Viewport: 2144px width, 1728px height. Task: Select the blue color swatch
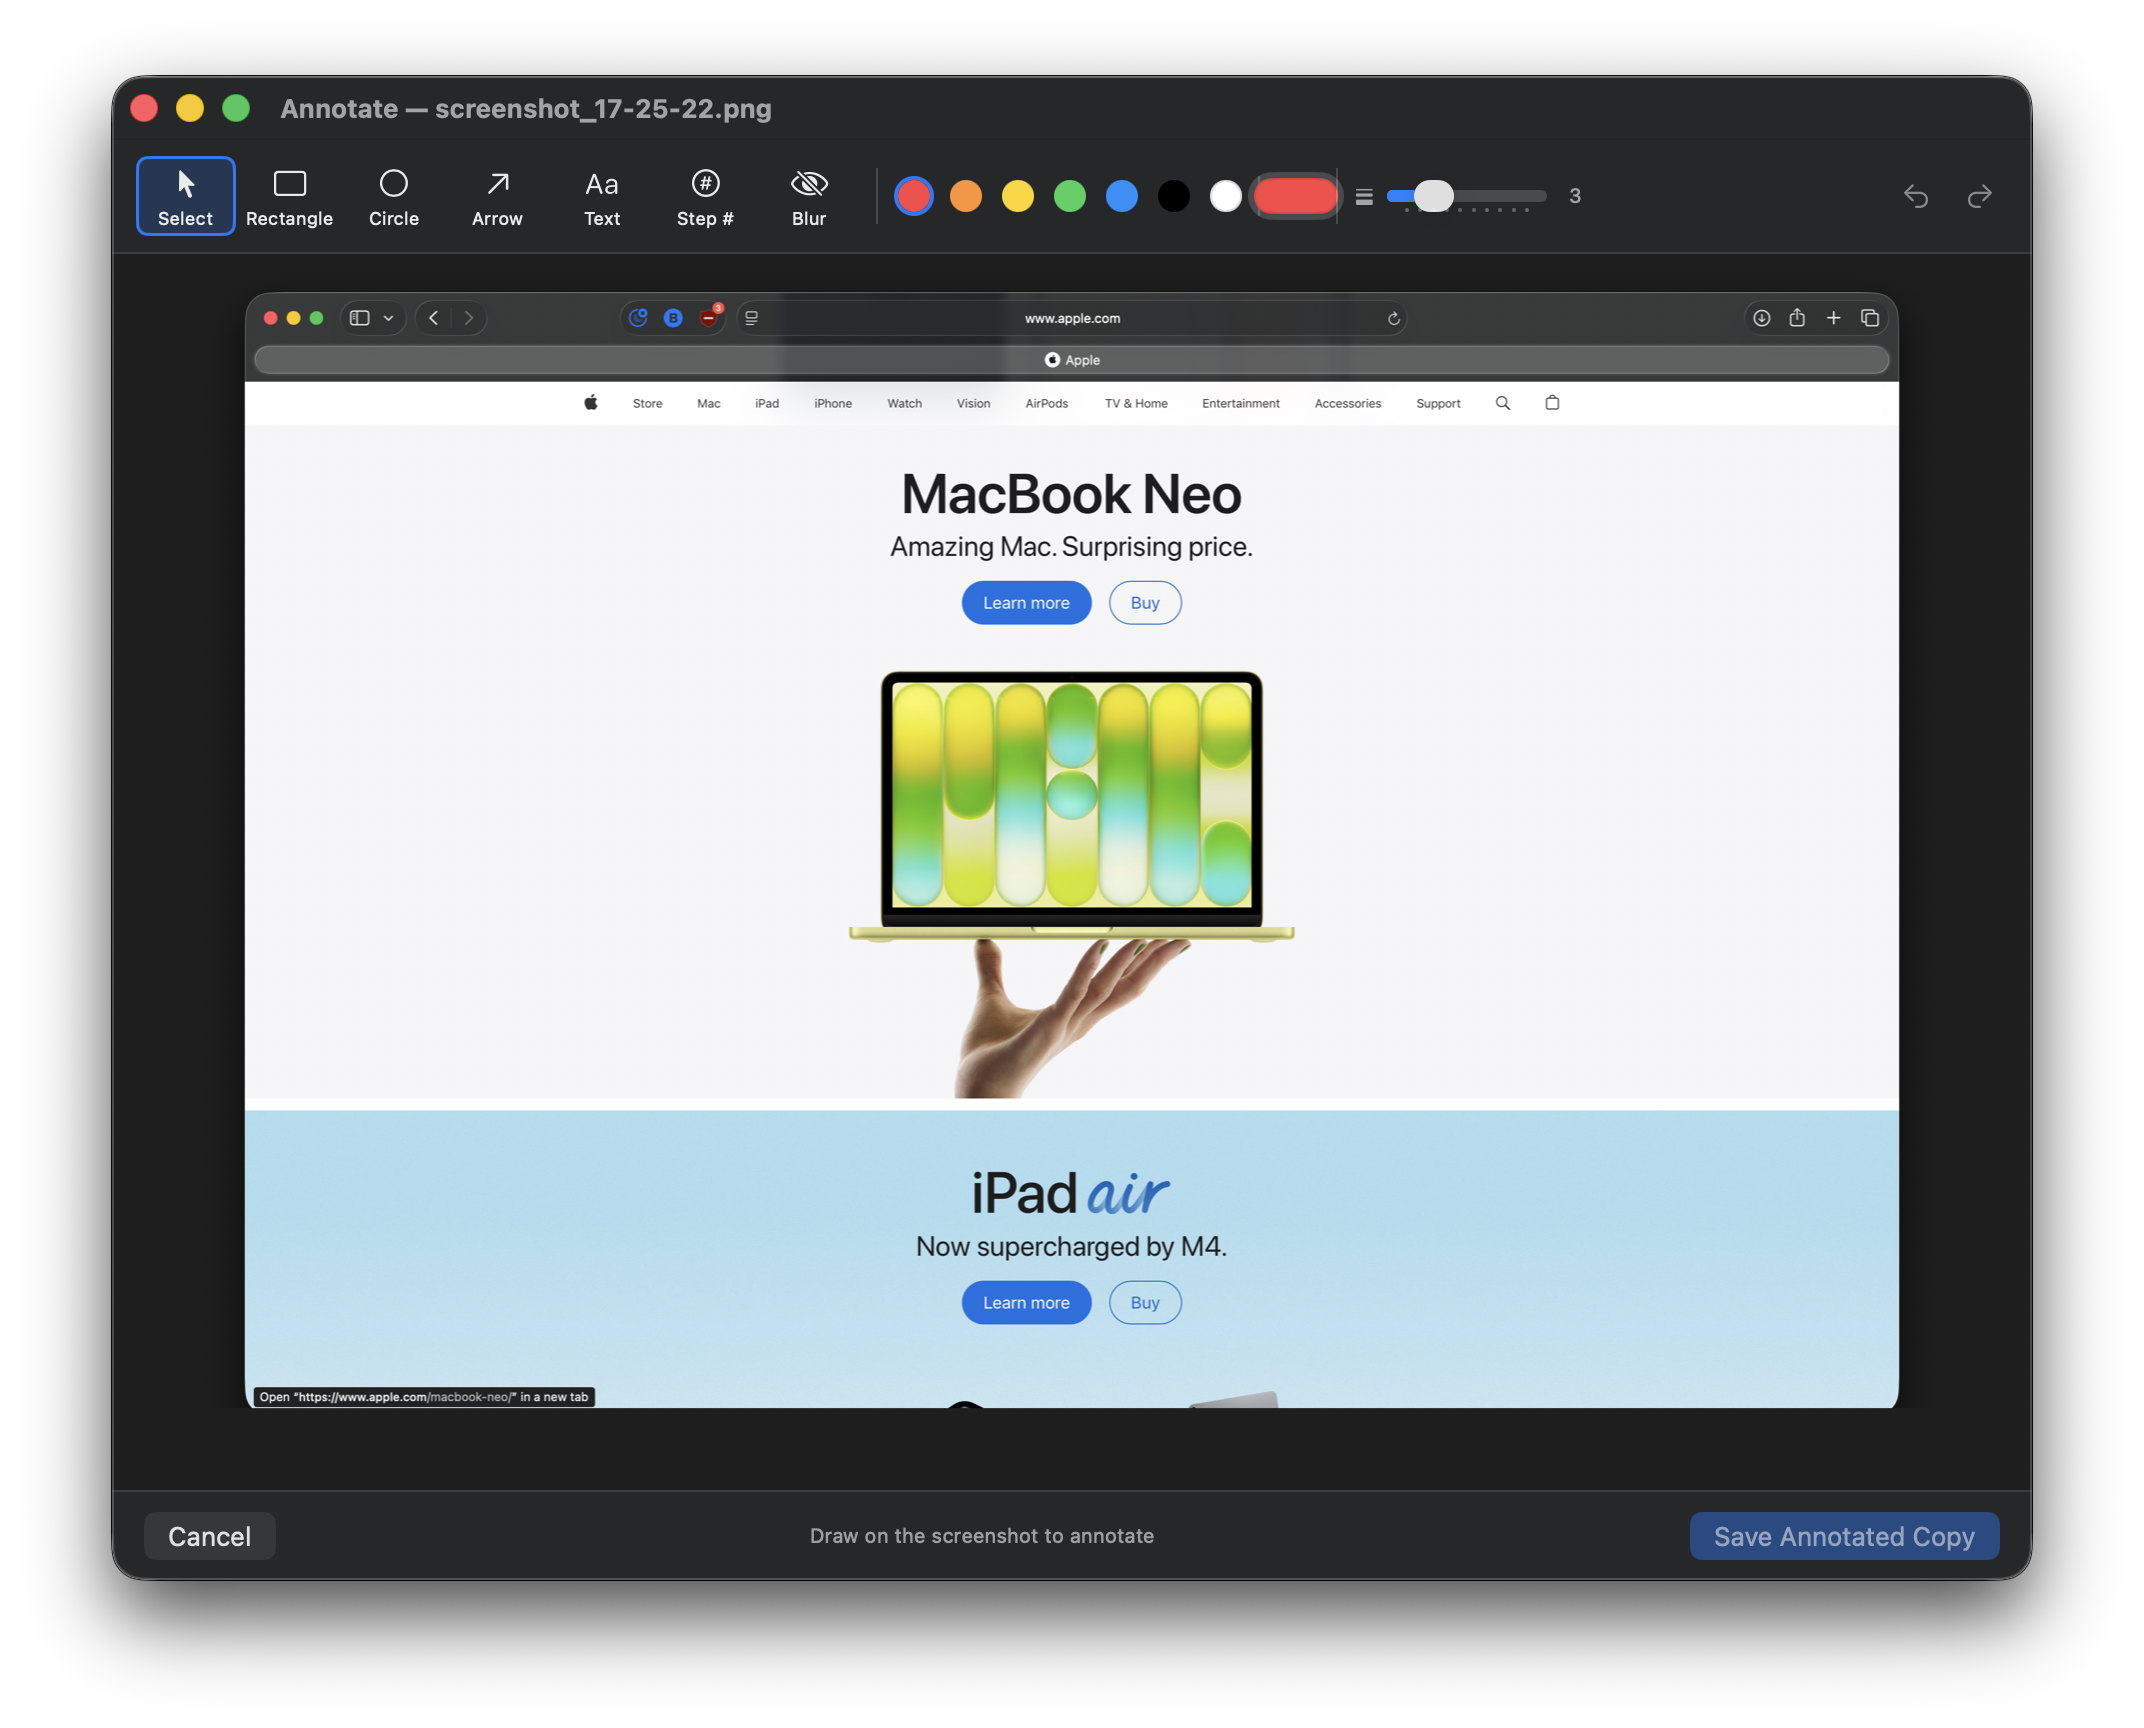point(1121,196)
